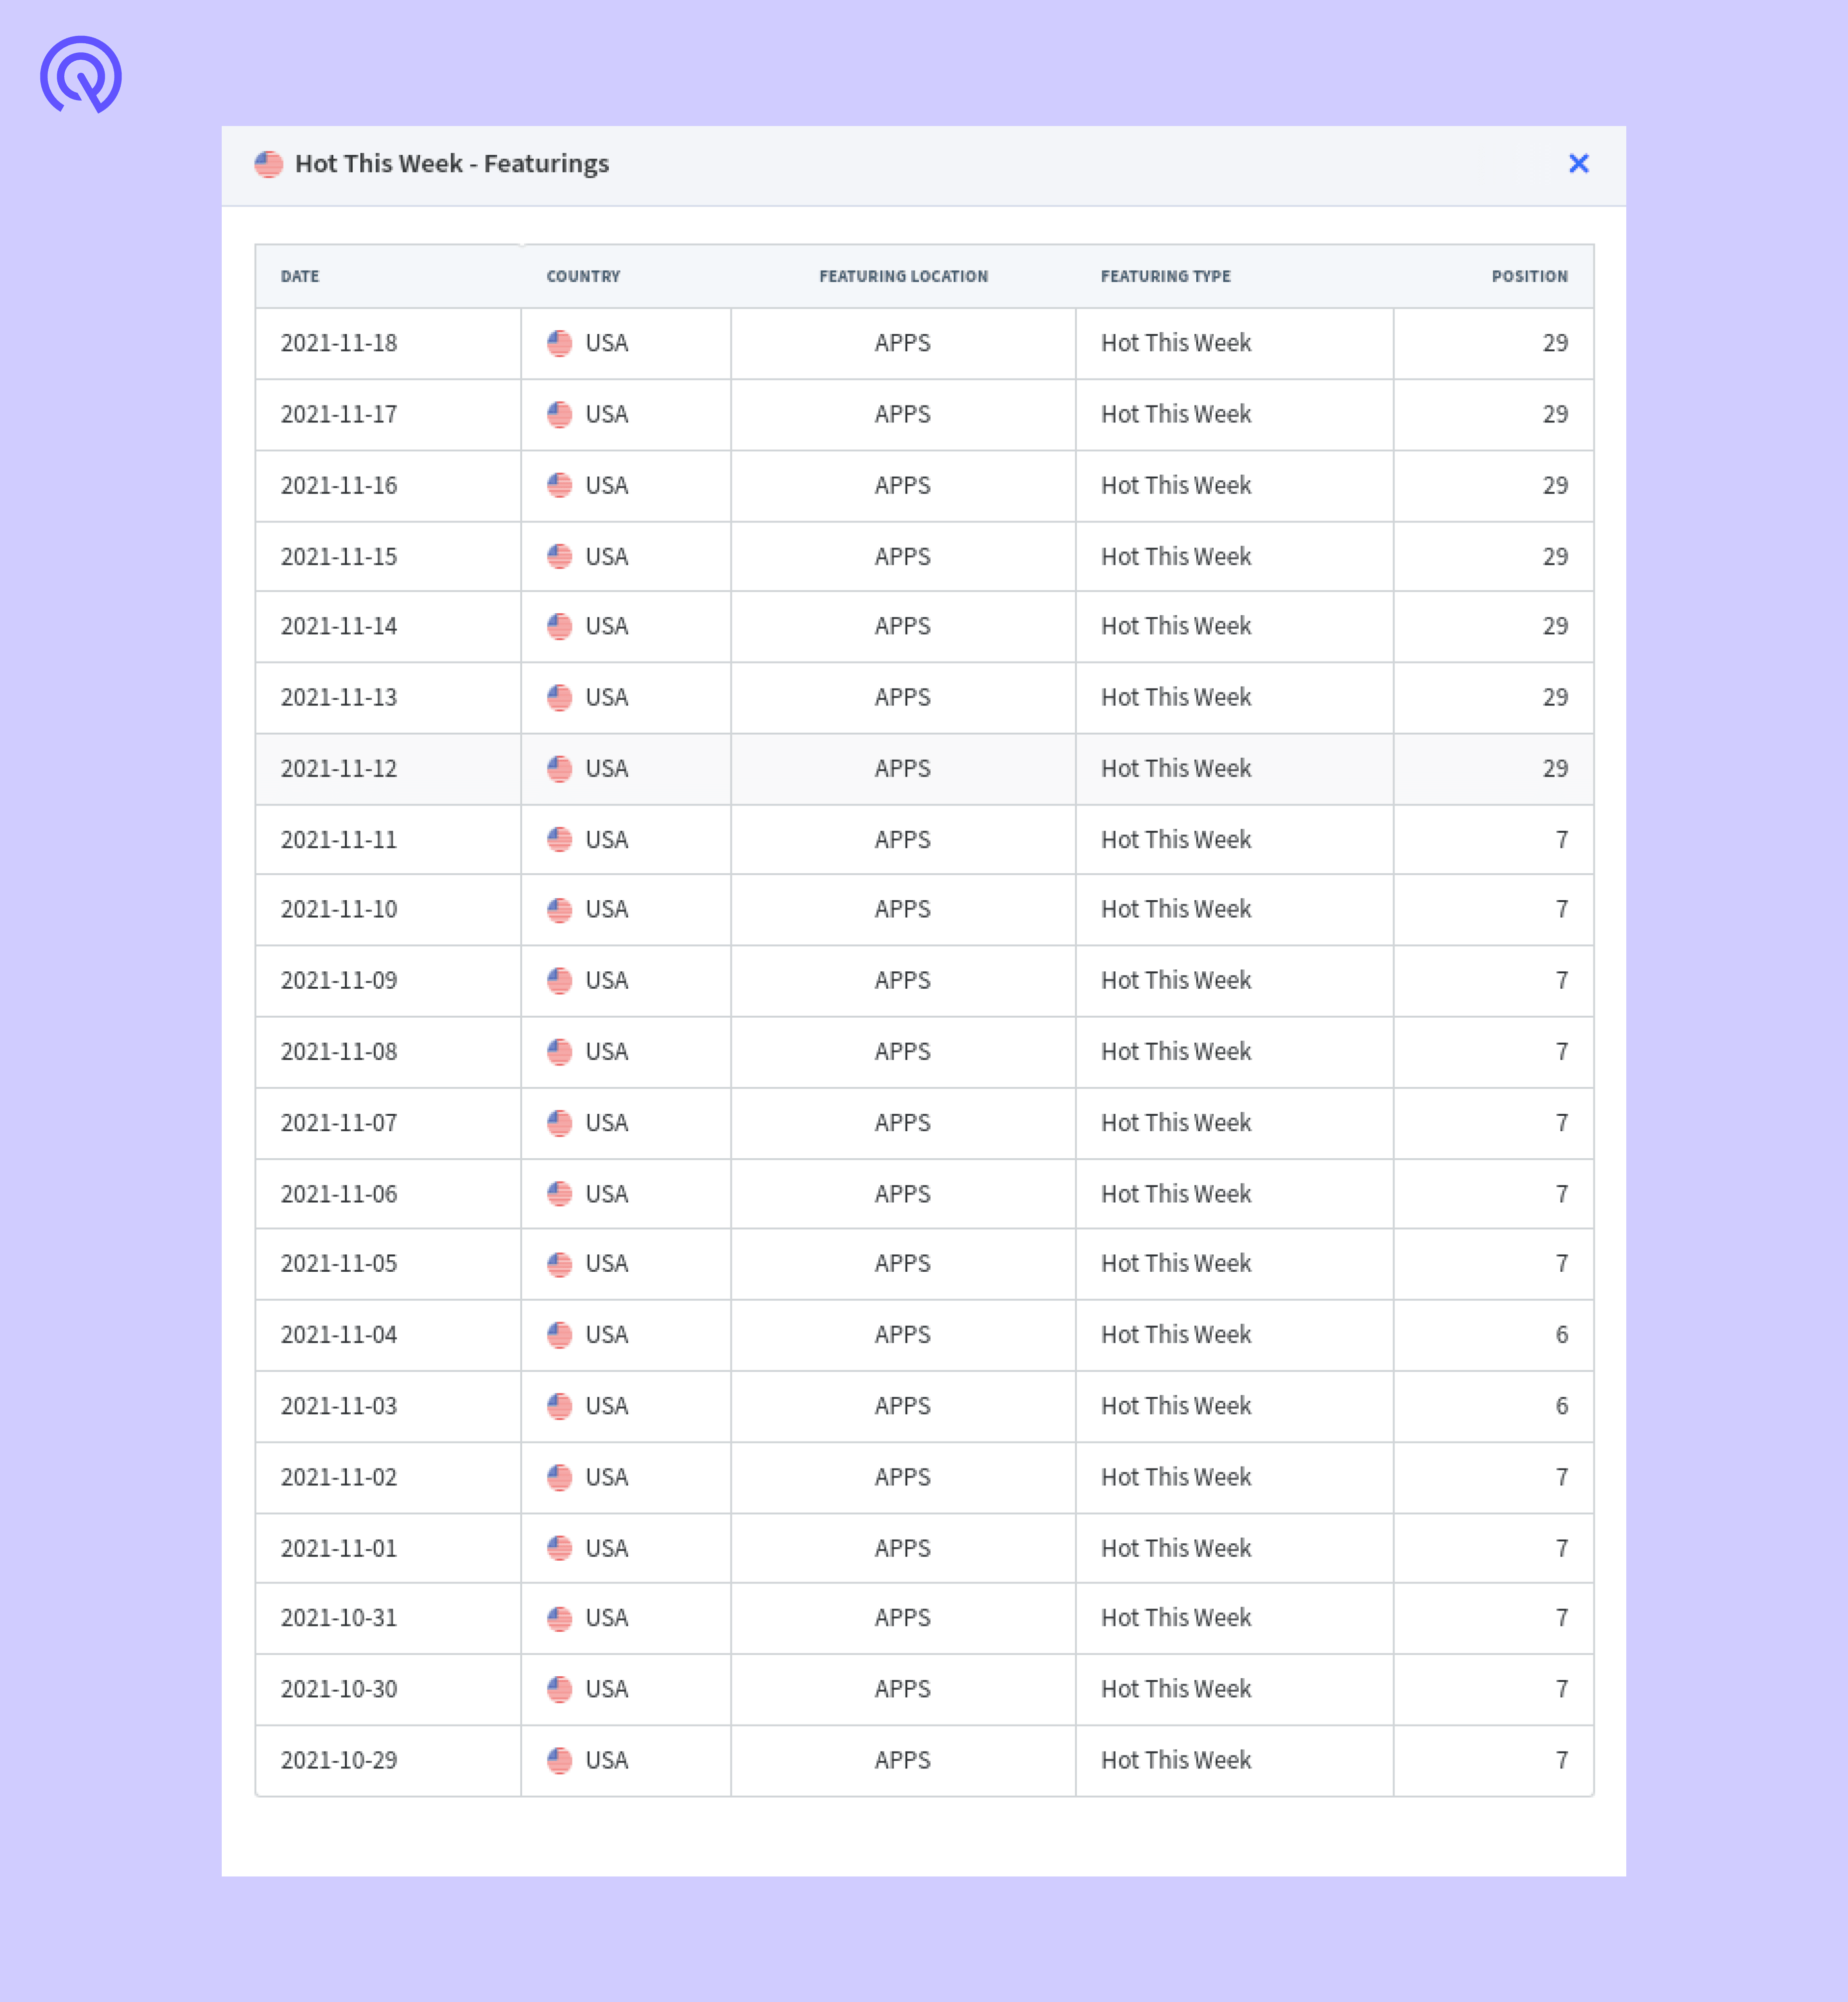Screen dimensions: 1848x2002
Task: Click position 7 in 2021-11-11 row
Action: 1561,839
